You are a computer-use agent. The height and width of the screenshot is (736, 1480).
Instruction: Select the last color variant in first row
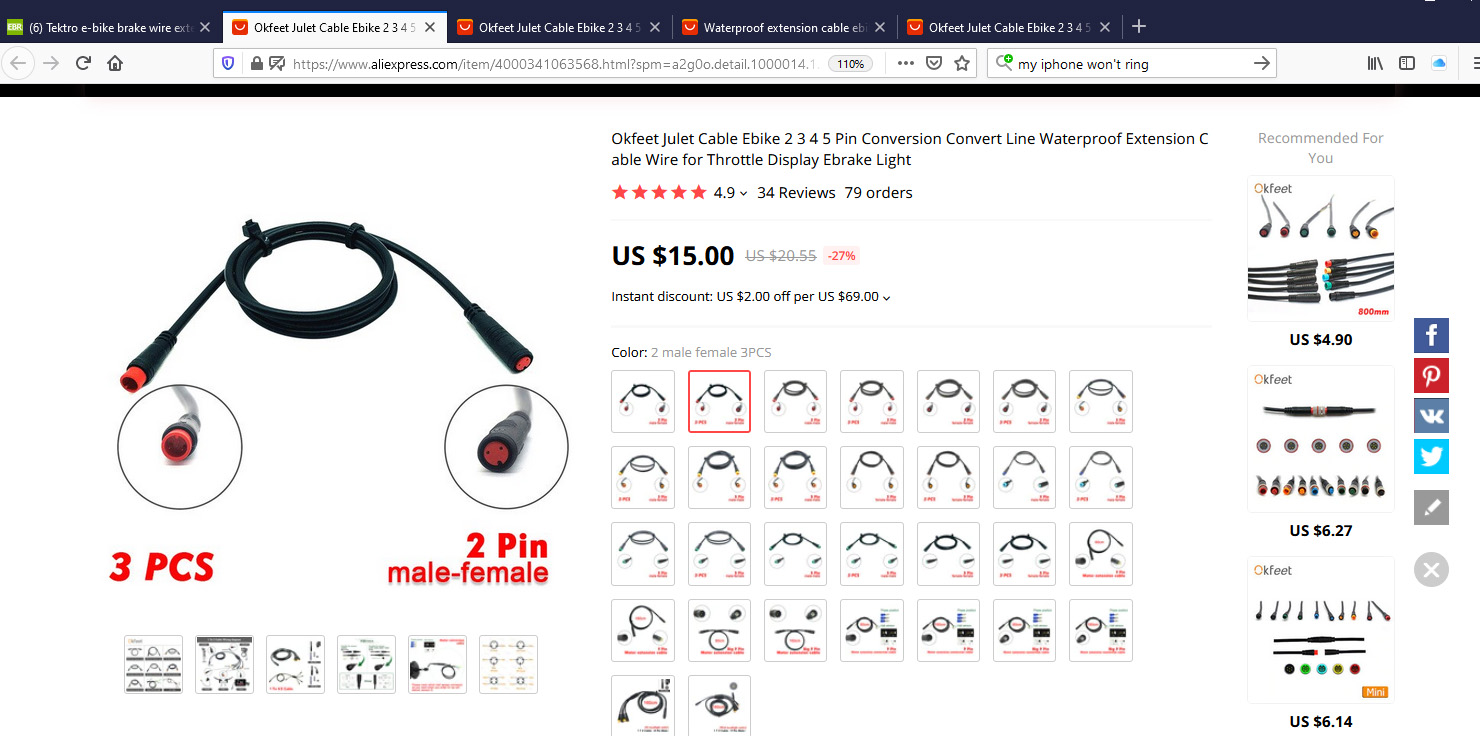click(x=1101, y=401)
